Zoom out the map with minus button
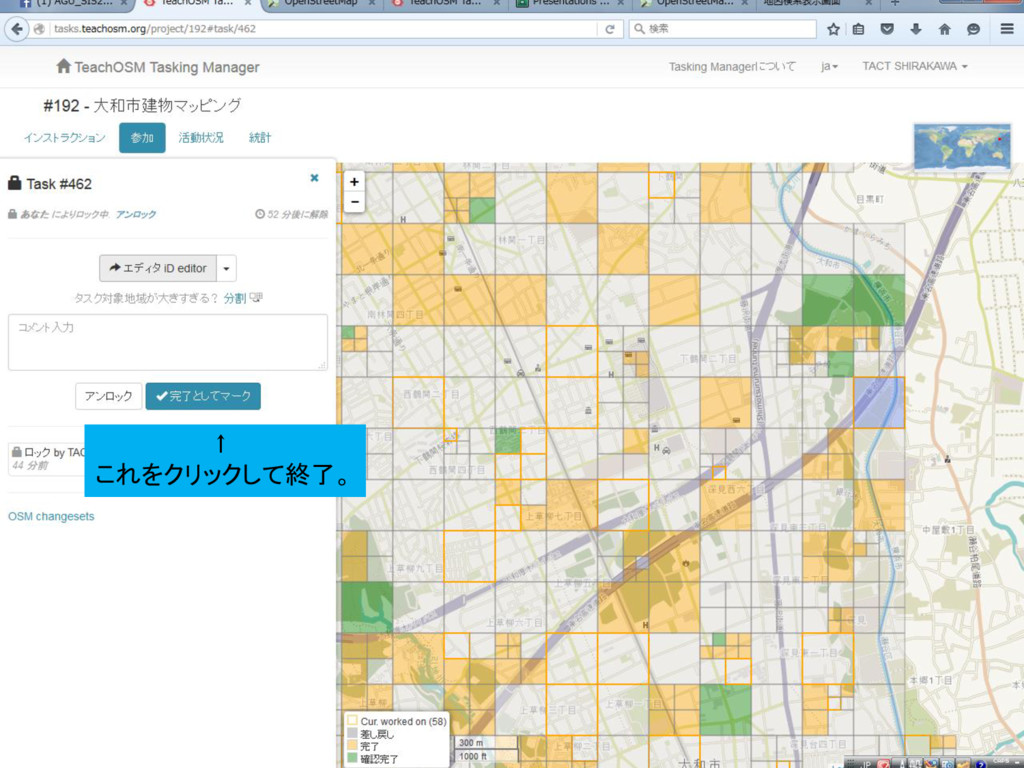The height and width of the screenshot is (768, 1024). click(354, 202)
